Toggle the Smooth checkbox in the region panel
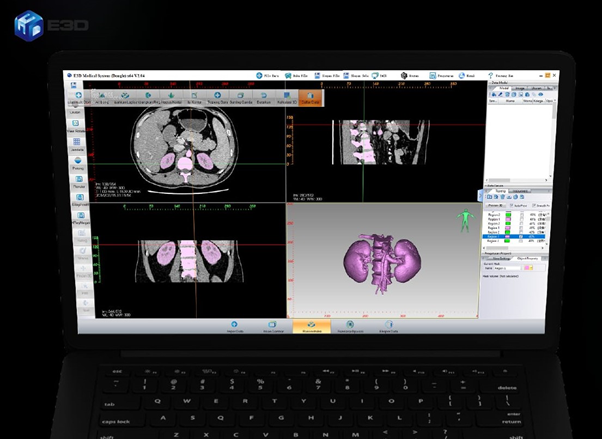 coord(534,206)
